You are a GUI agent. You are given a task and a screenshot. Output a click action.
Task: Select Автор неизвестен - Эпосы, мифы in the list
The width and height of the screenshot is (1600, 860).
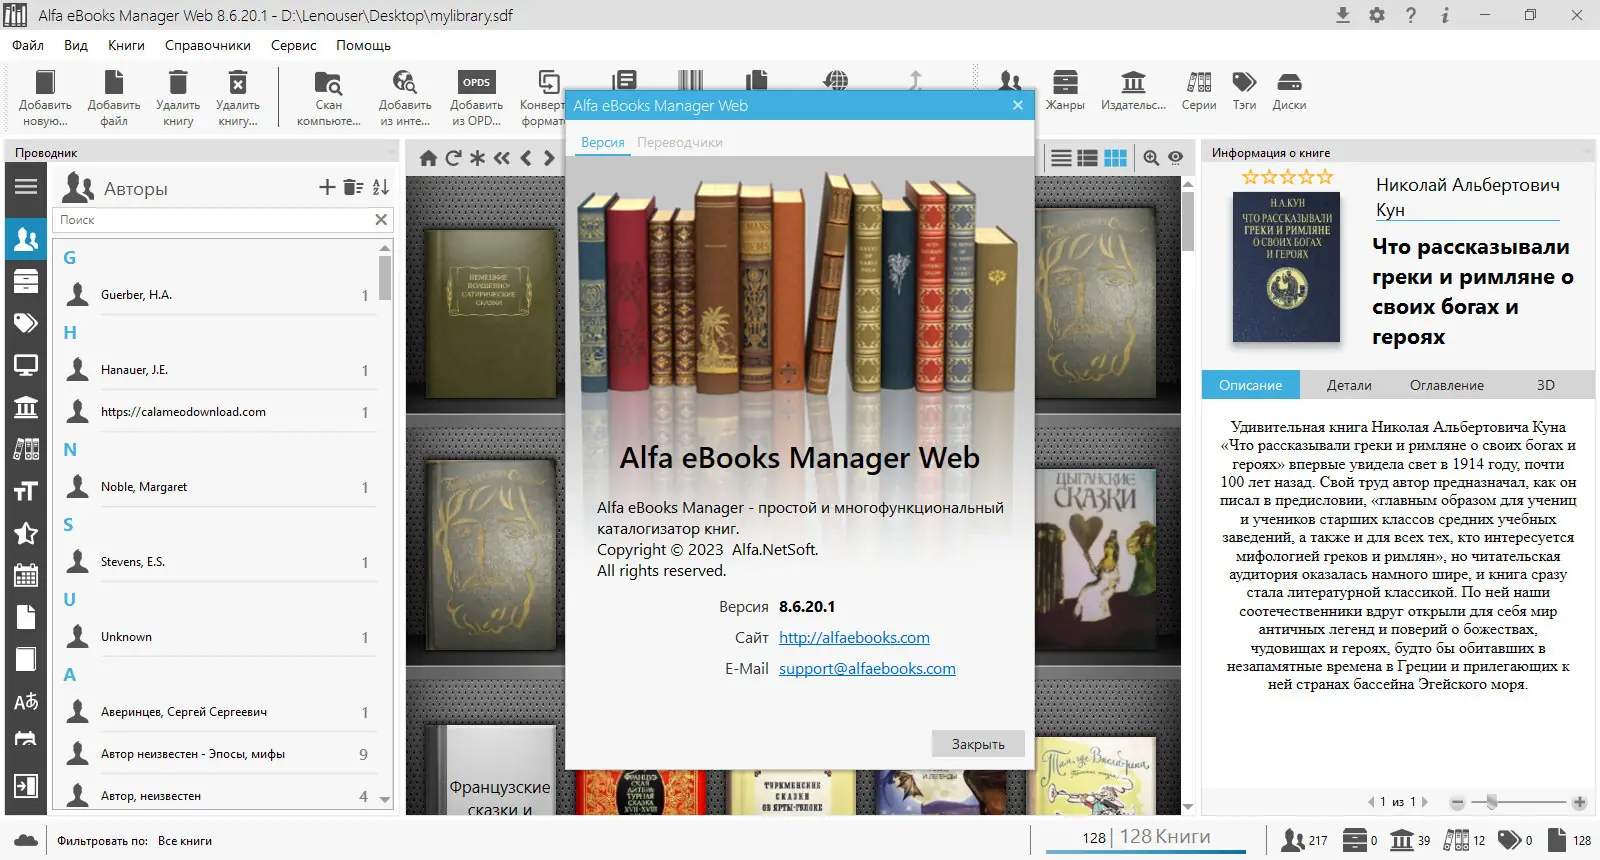coord(219,754)
